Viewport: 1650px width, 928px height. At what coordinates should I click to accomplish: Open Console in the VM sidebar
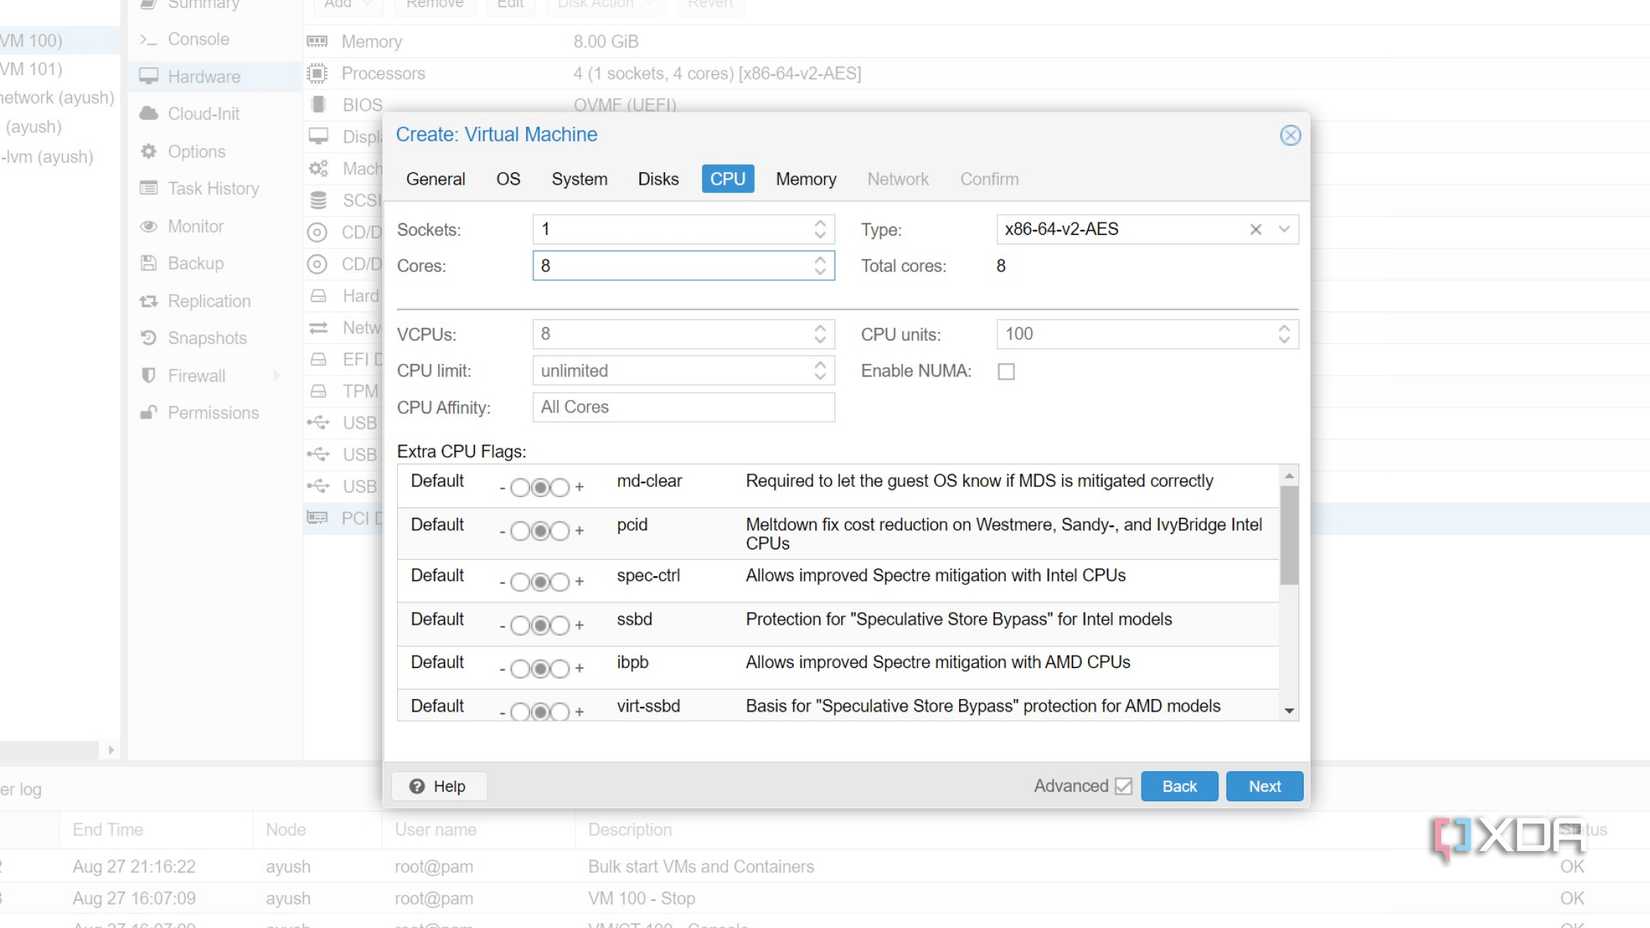coord(198,39)
